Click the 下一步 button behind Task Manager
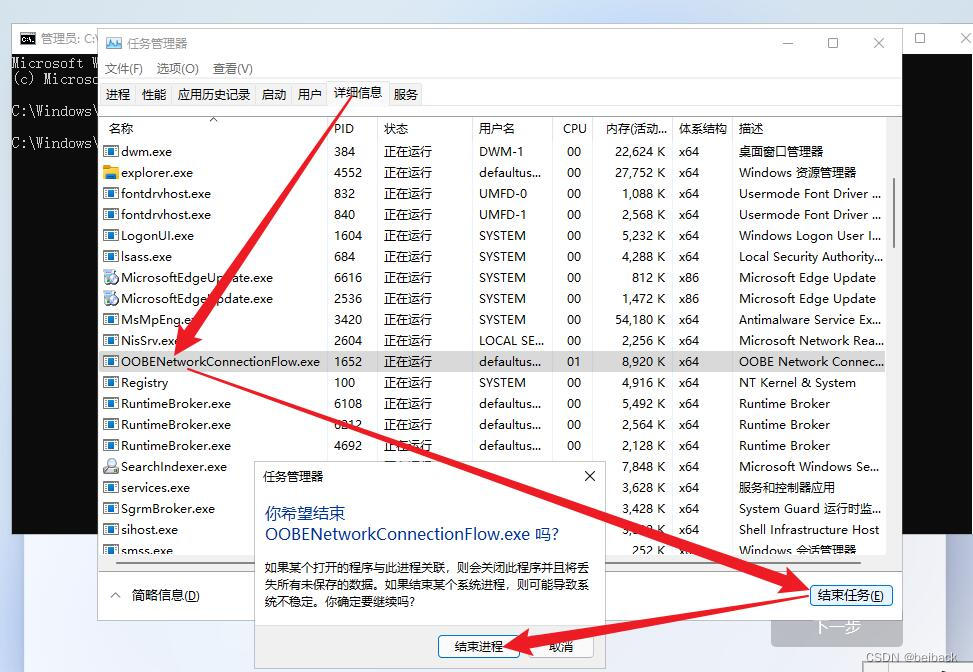Image resolution: width=973 pixels, height=672 pixels. (837, 628)
